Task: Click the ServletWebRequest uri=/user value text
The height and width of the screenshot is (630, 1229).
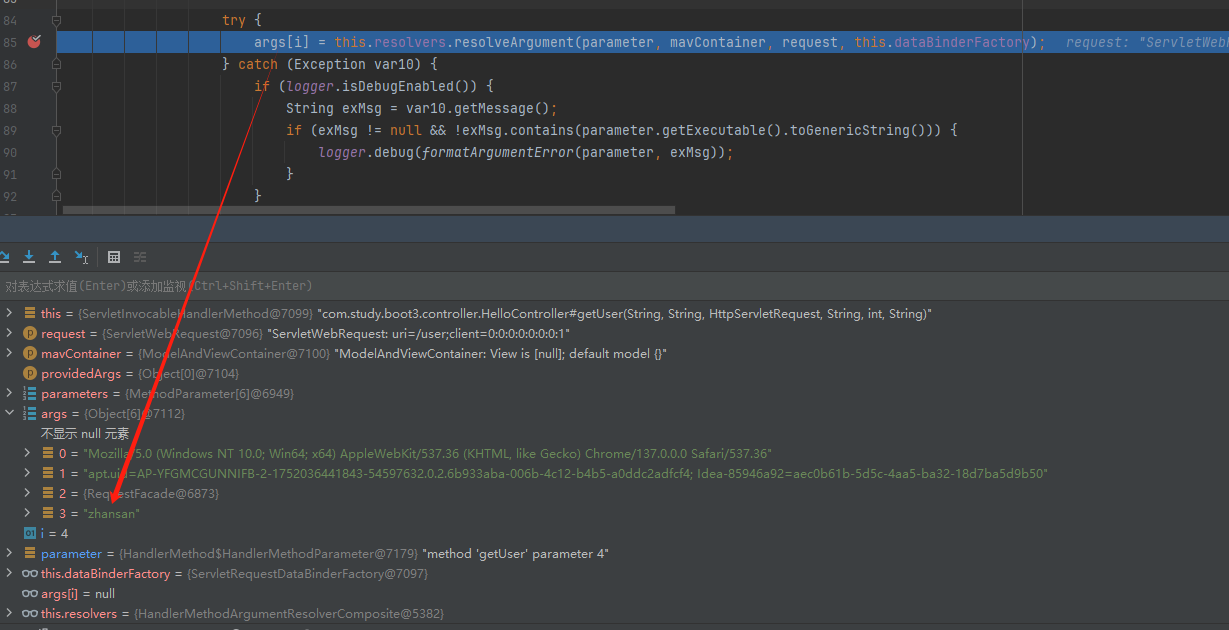Action: click(x=418, y=333)
